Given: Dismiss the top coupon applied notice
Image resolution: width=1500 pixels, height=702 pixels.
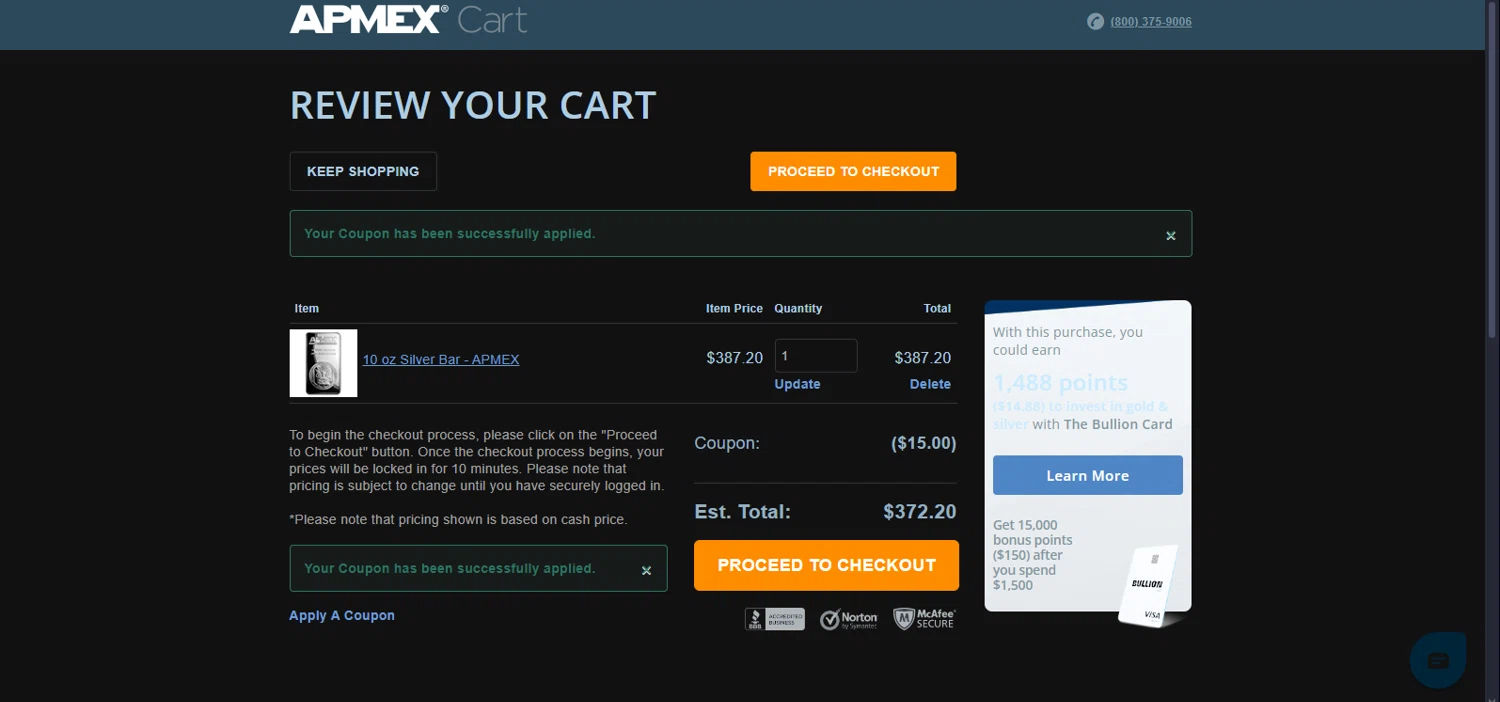Looking at the screenshot, I should 1171,236.
